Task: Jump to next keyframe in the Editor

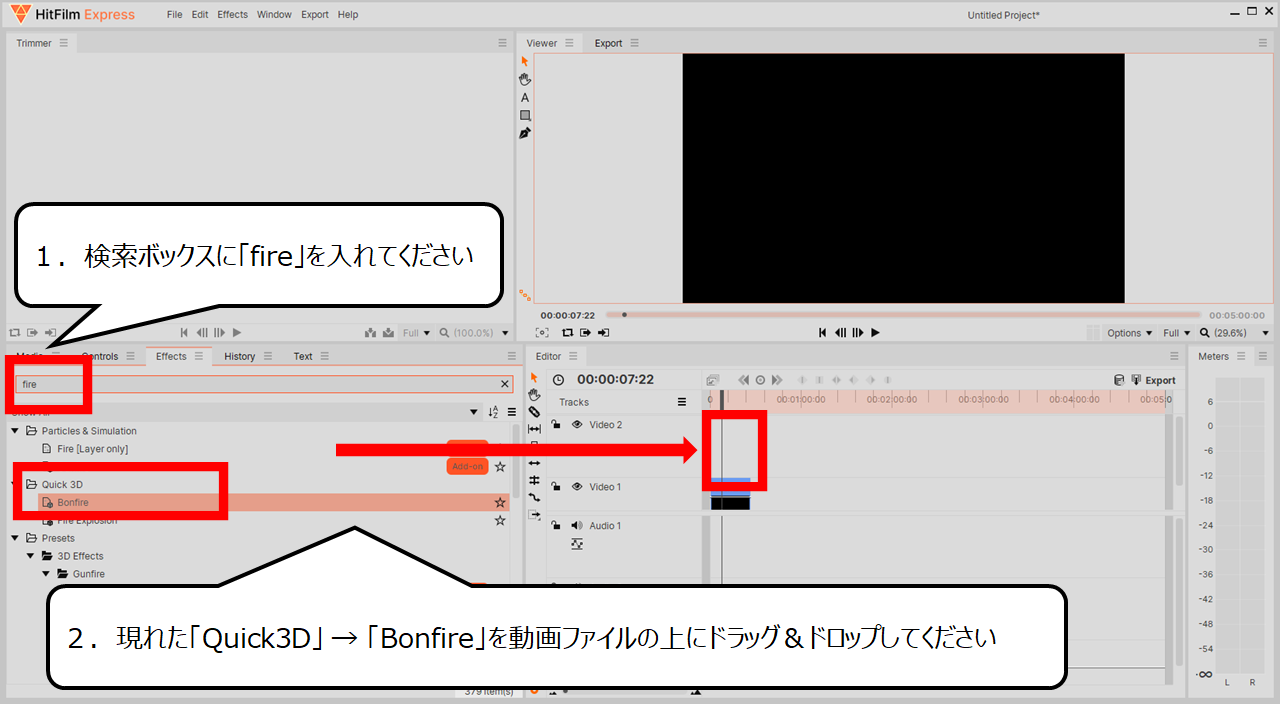Action: (777, 380)
